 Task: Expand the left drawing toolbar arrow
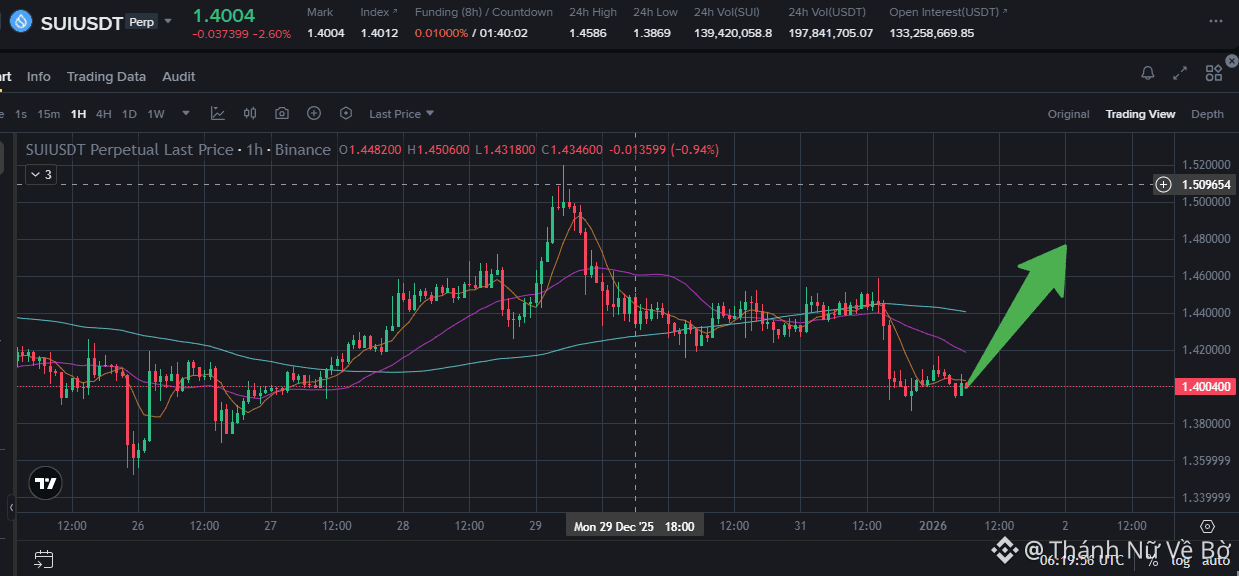[11, 508]
